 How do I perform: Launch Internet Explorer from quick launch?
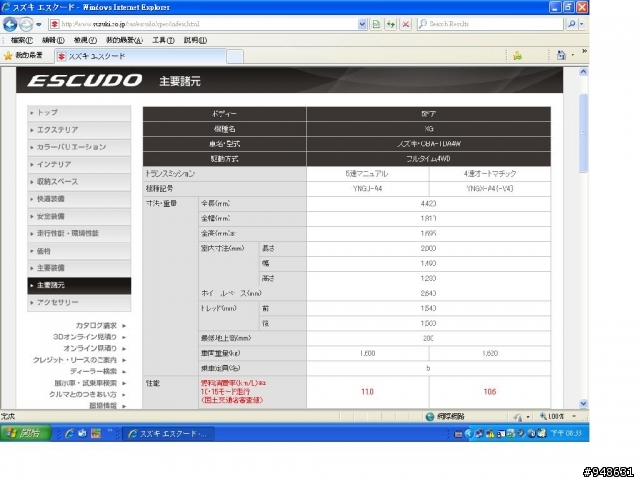pyautogui.click(x=69, y=433)
